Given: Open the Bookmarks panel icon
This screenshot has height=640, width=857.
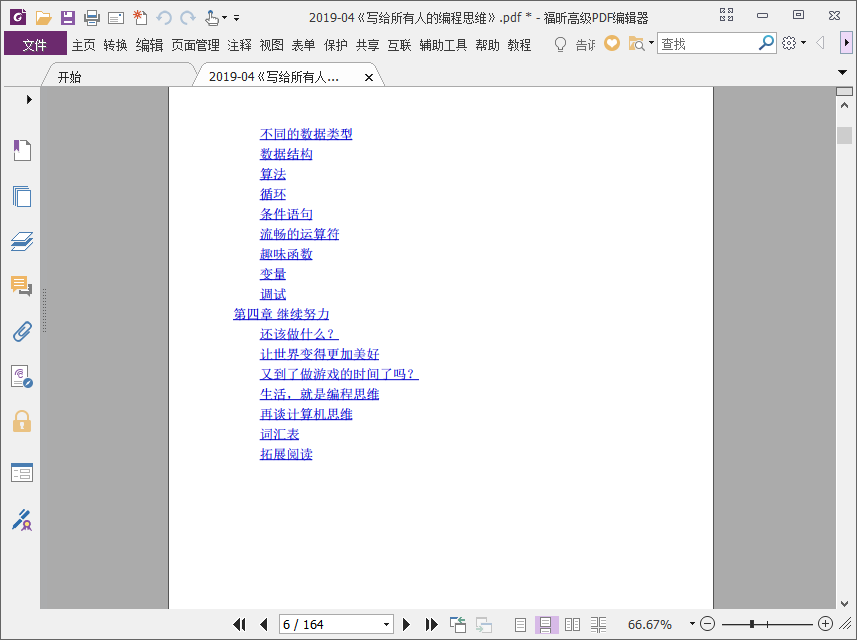Looking at the screenshot, I should point(22,150).
